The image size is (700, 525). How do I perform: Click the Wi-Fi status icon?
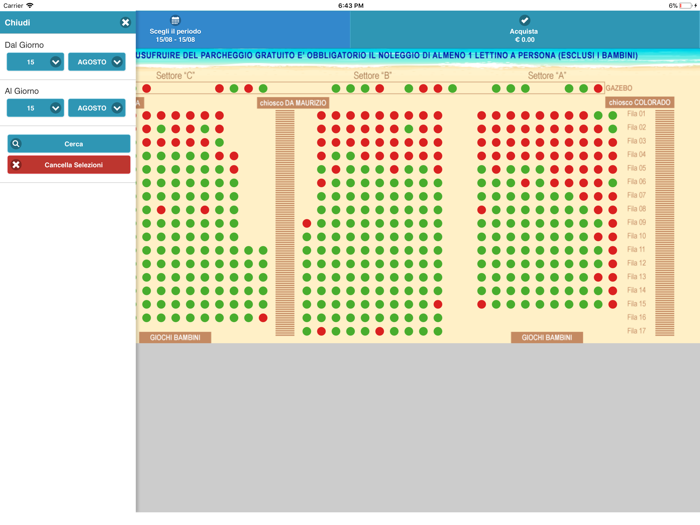pos(30,5)
